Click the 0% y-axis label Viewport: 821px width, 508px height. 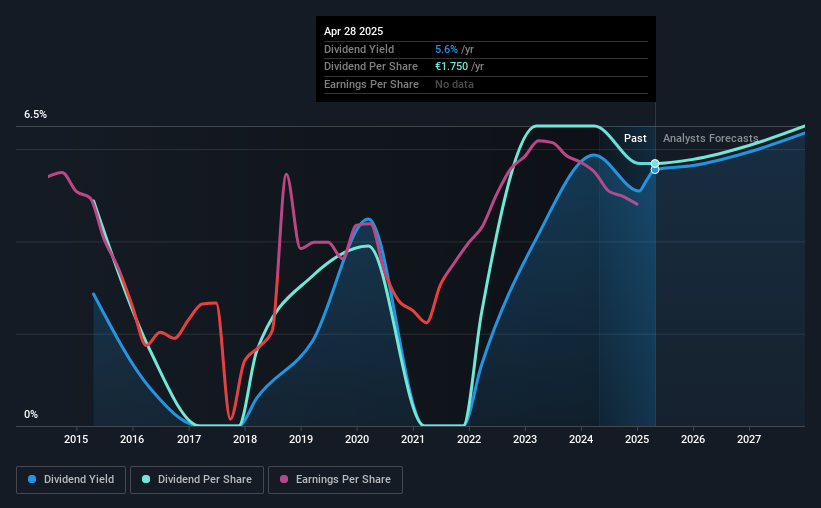[31, 414]
